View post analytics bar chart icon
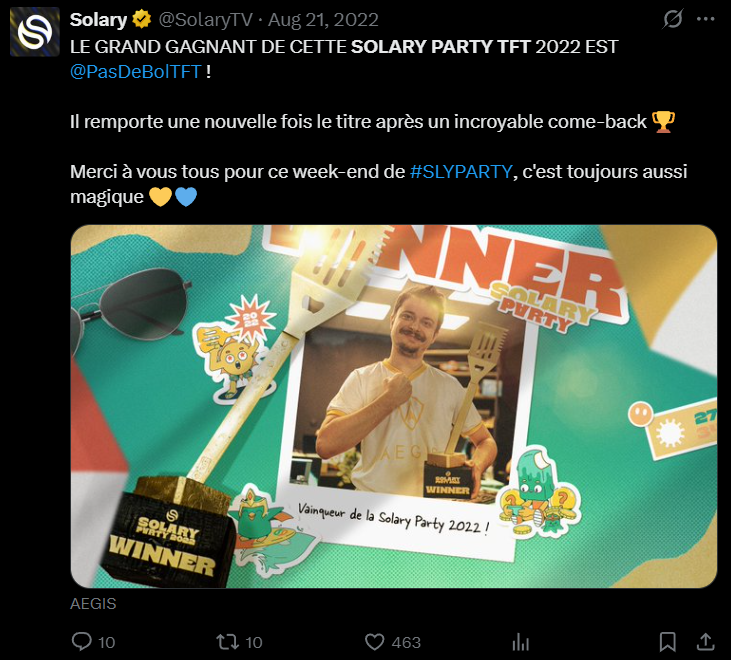This screenshot has width=731, height=660. (x=520, y=641)
